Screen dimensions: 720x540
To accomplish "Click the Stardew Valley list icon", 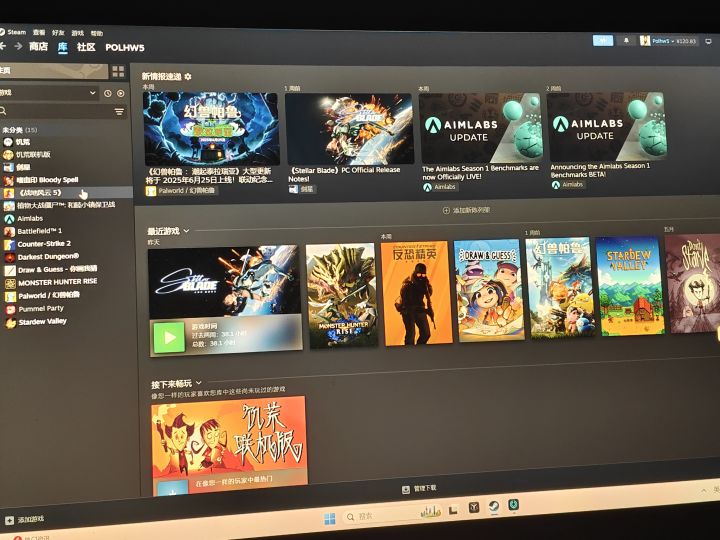I will click(11, 323).
